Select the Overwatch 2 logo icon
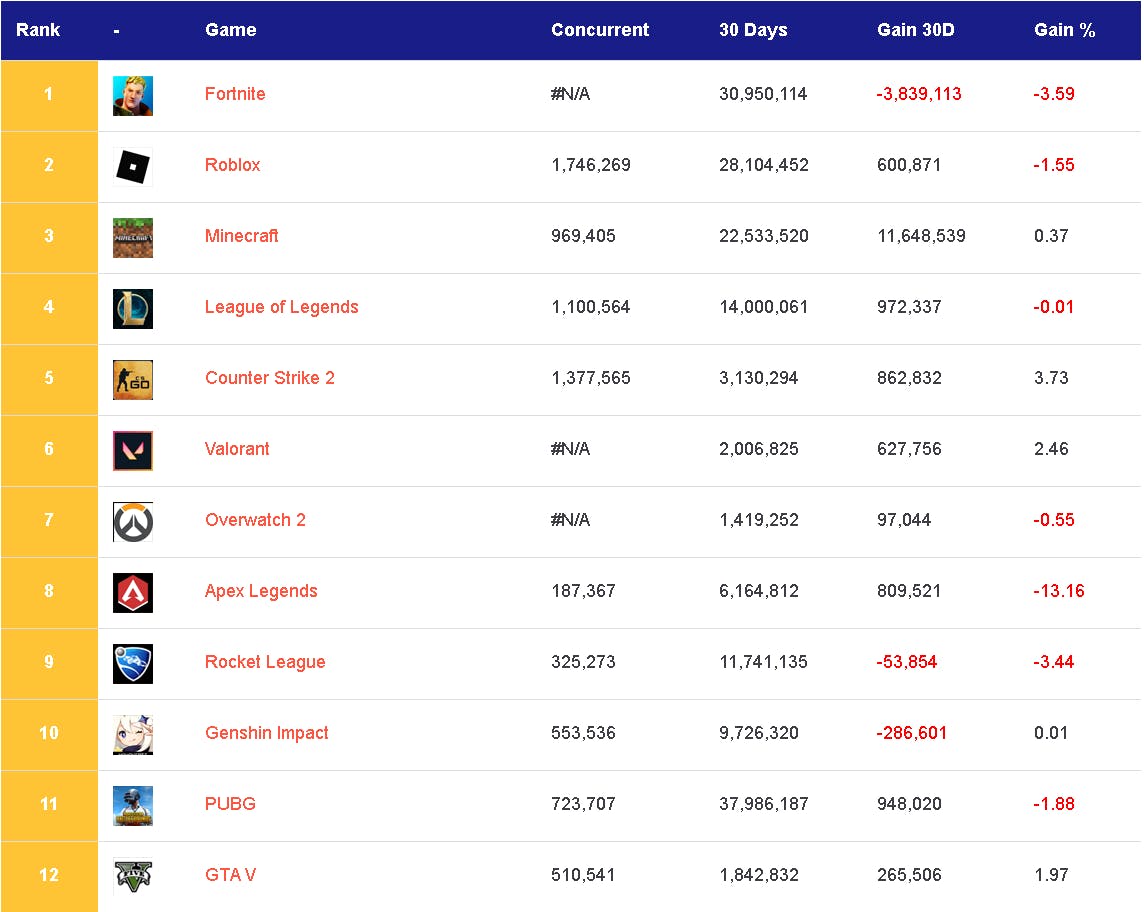The height and width of the screenshot is (912, 1144). coord(133,522)
